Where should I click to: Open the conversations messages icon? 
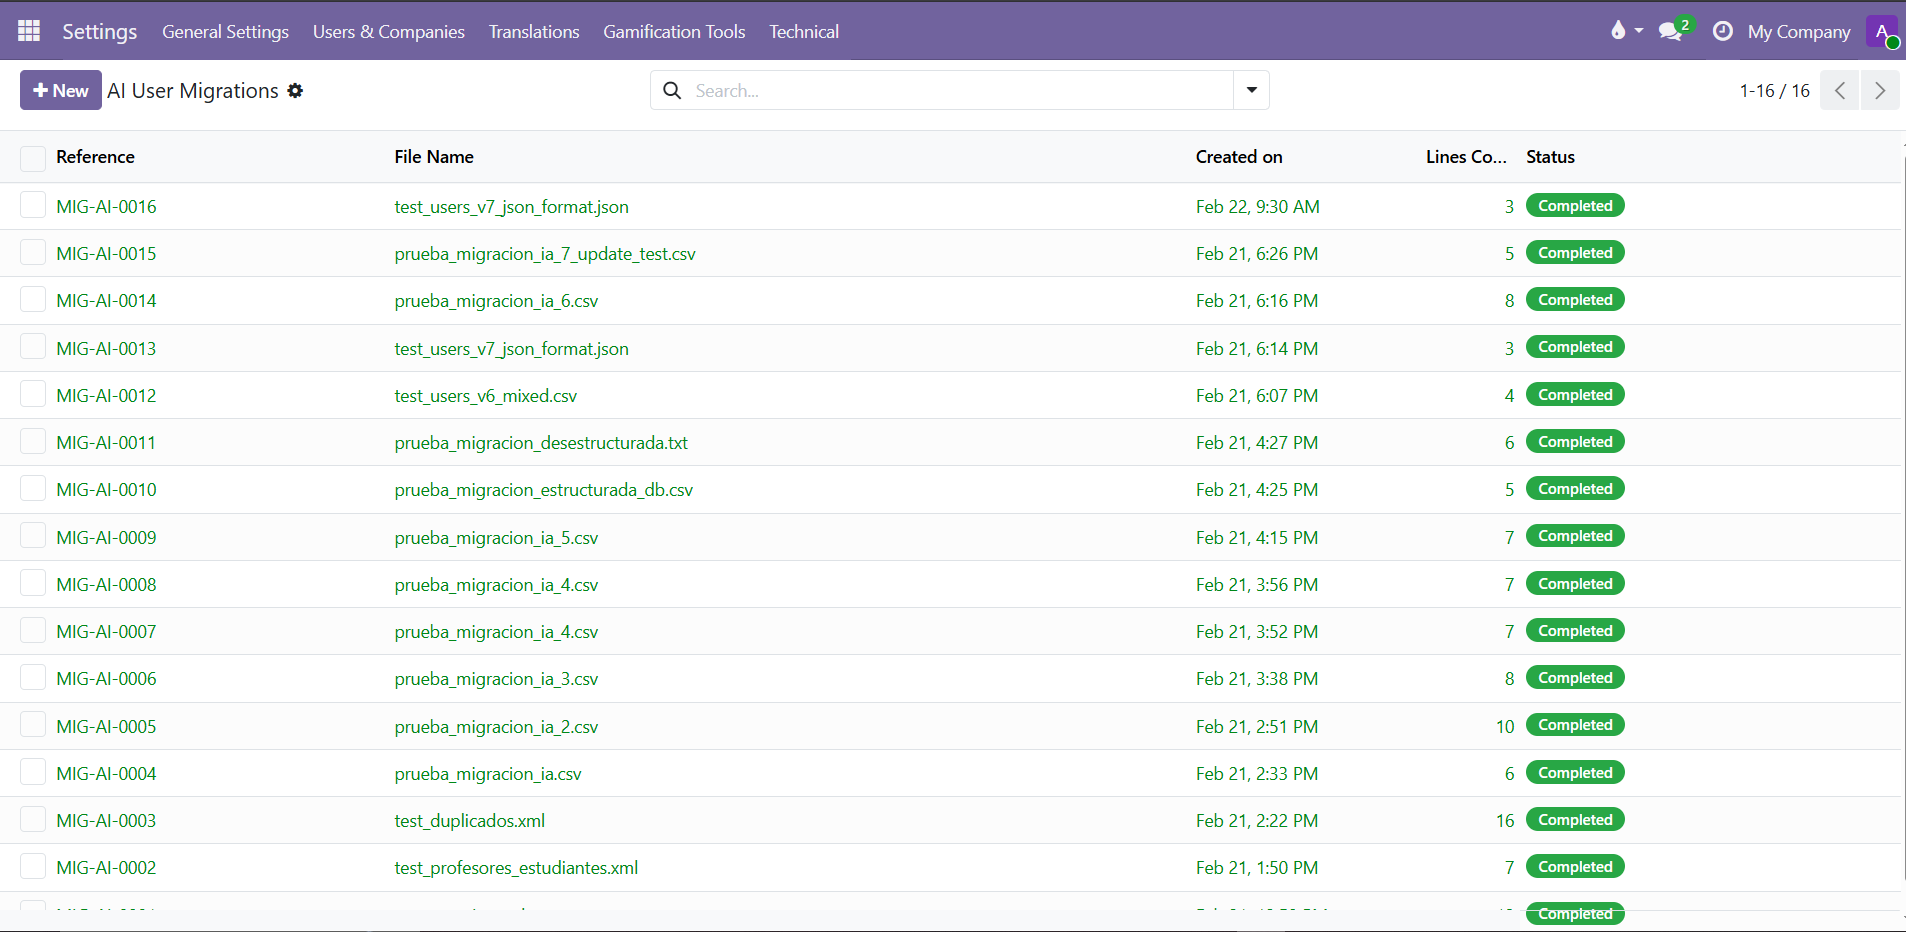tap(1670, 32)
